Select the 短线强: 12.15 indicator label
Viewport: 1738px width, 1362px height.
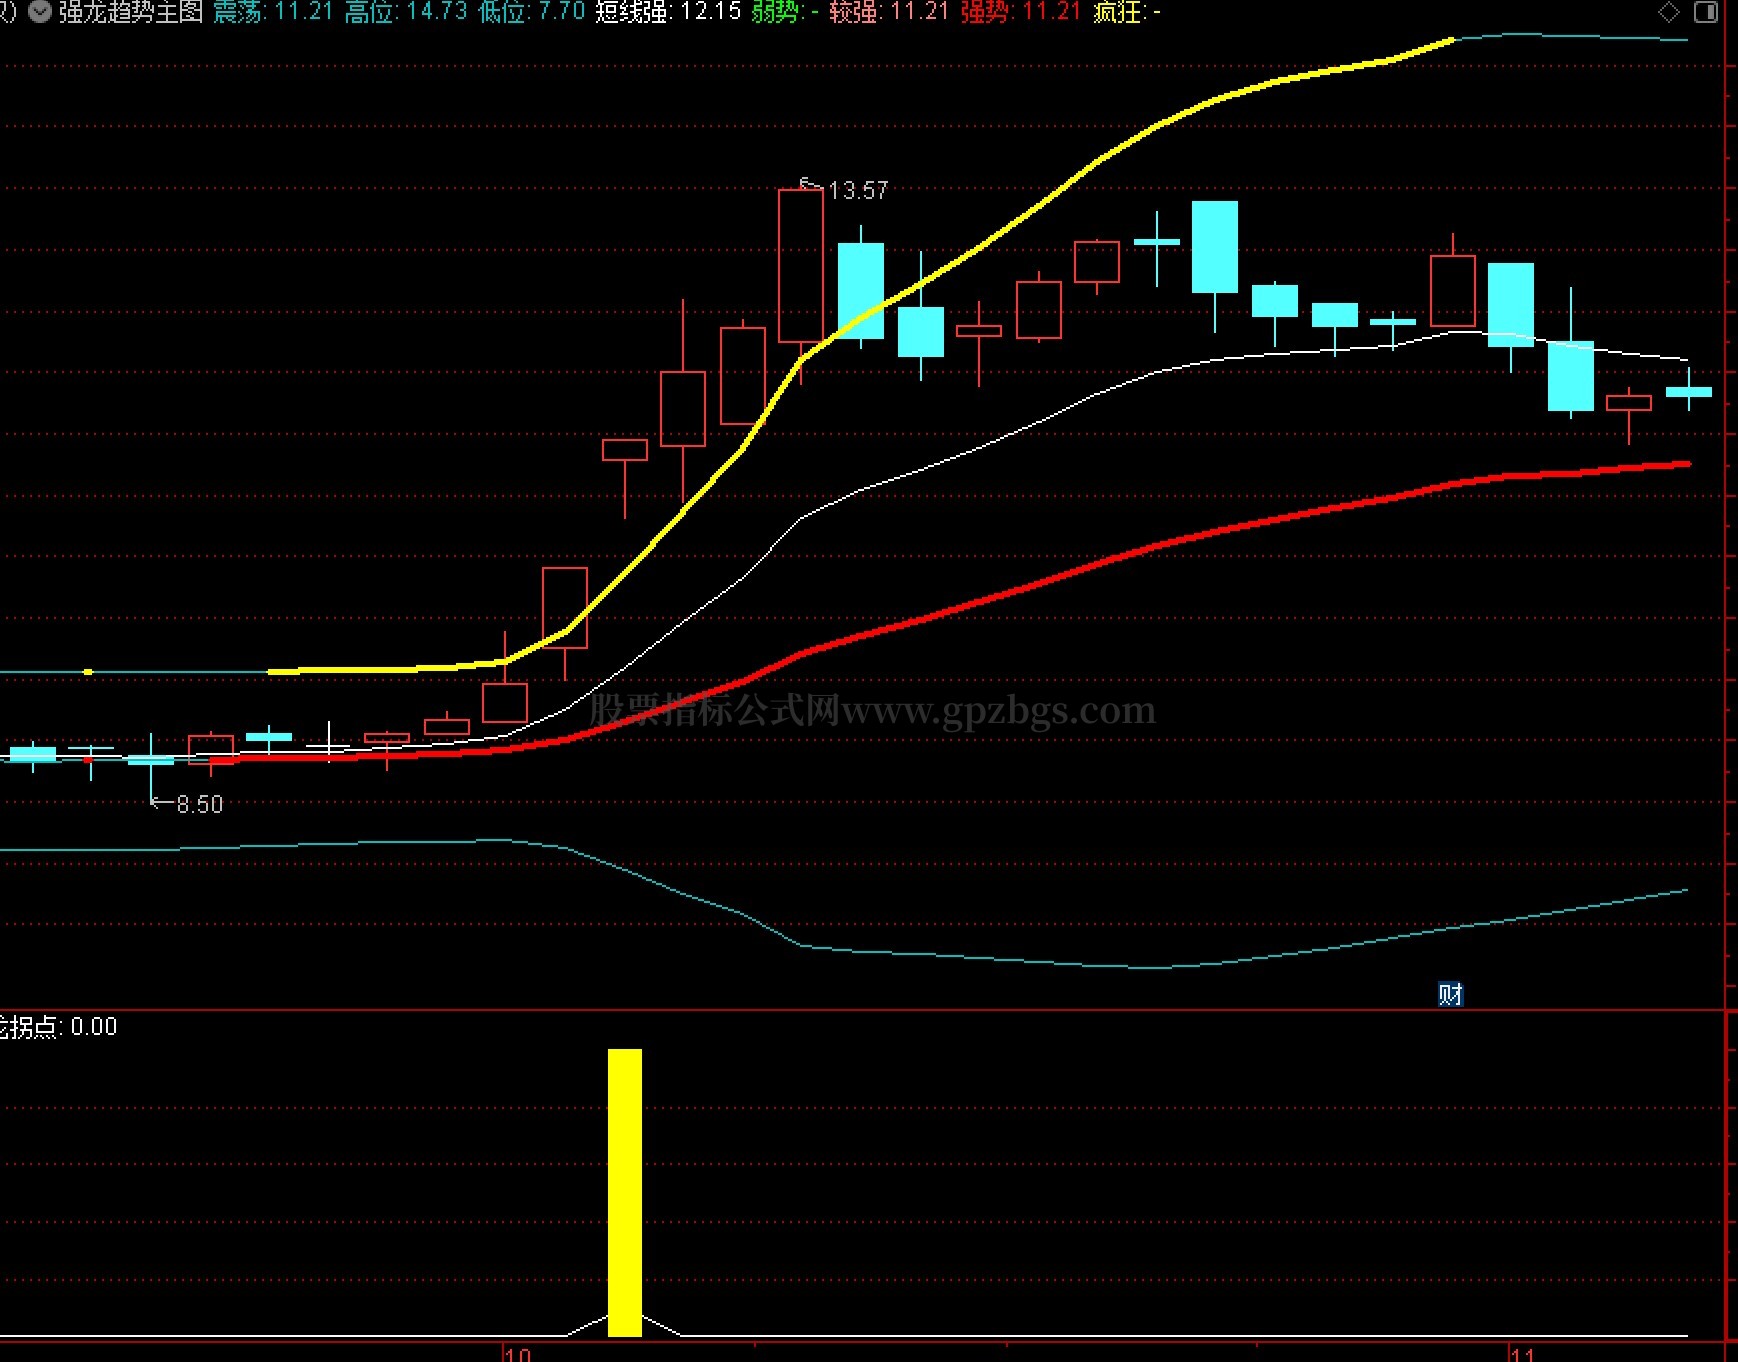click(x=668, y=12)
